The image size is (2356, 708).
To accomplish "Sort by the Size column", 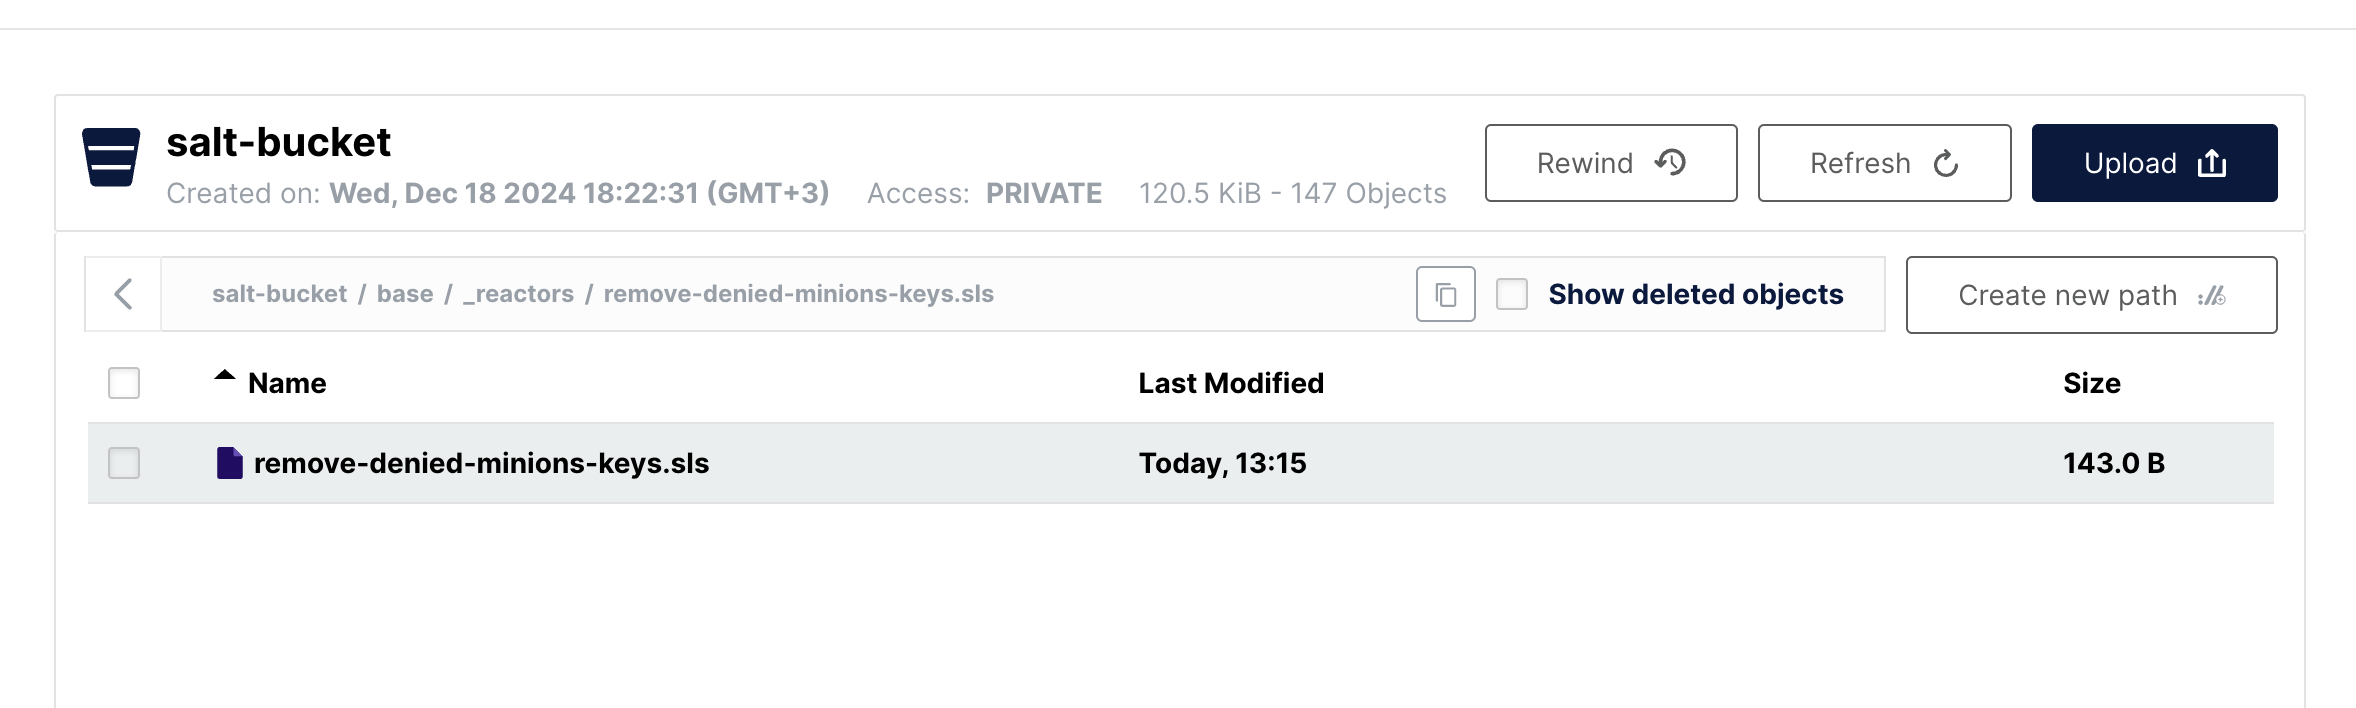I will pyautogui.click(x=2091, y=383).
